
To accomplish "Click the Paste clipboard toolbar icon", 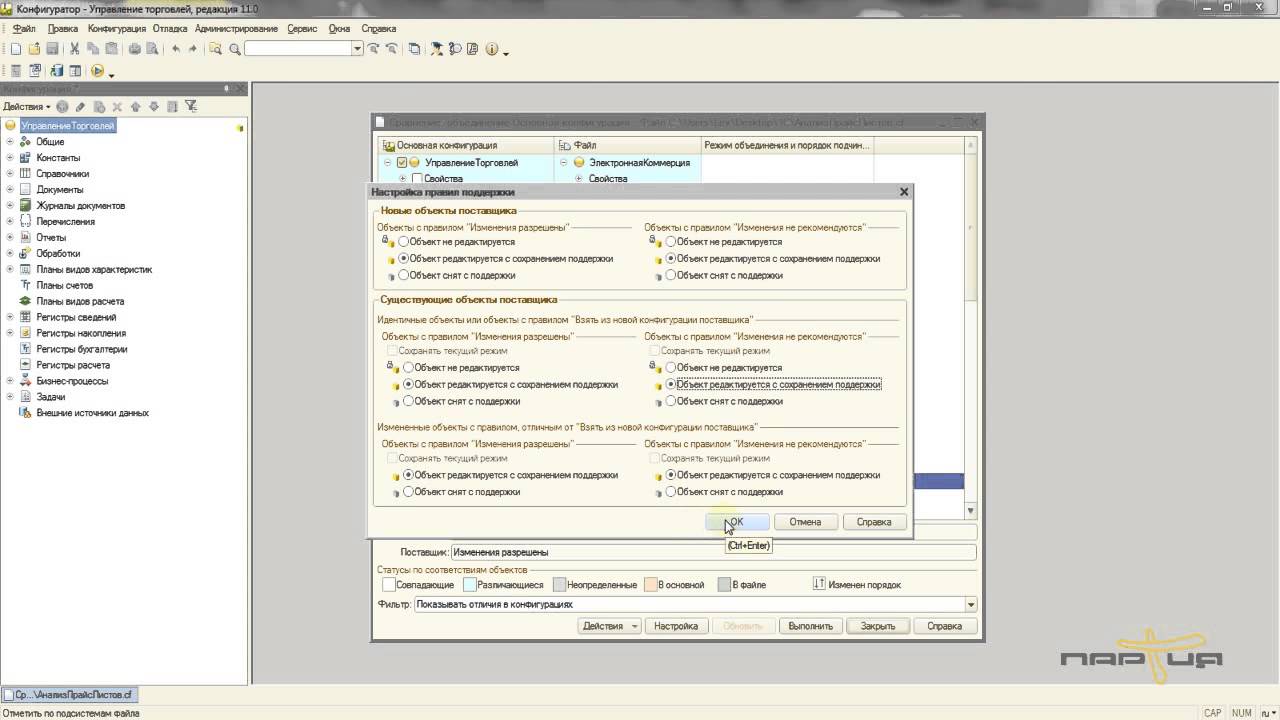I will coord(111,48).
